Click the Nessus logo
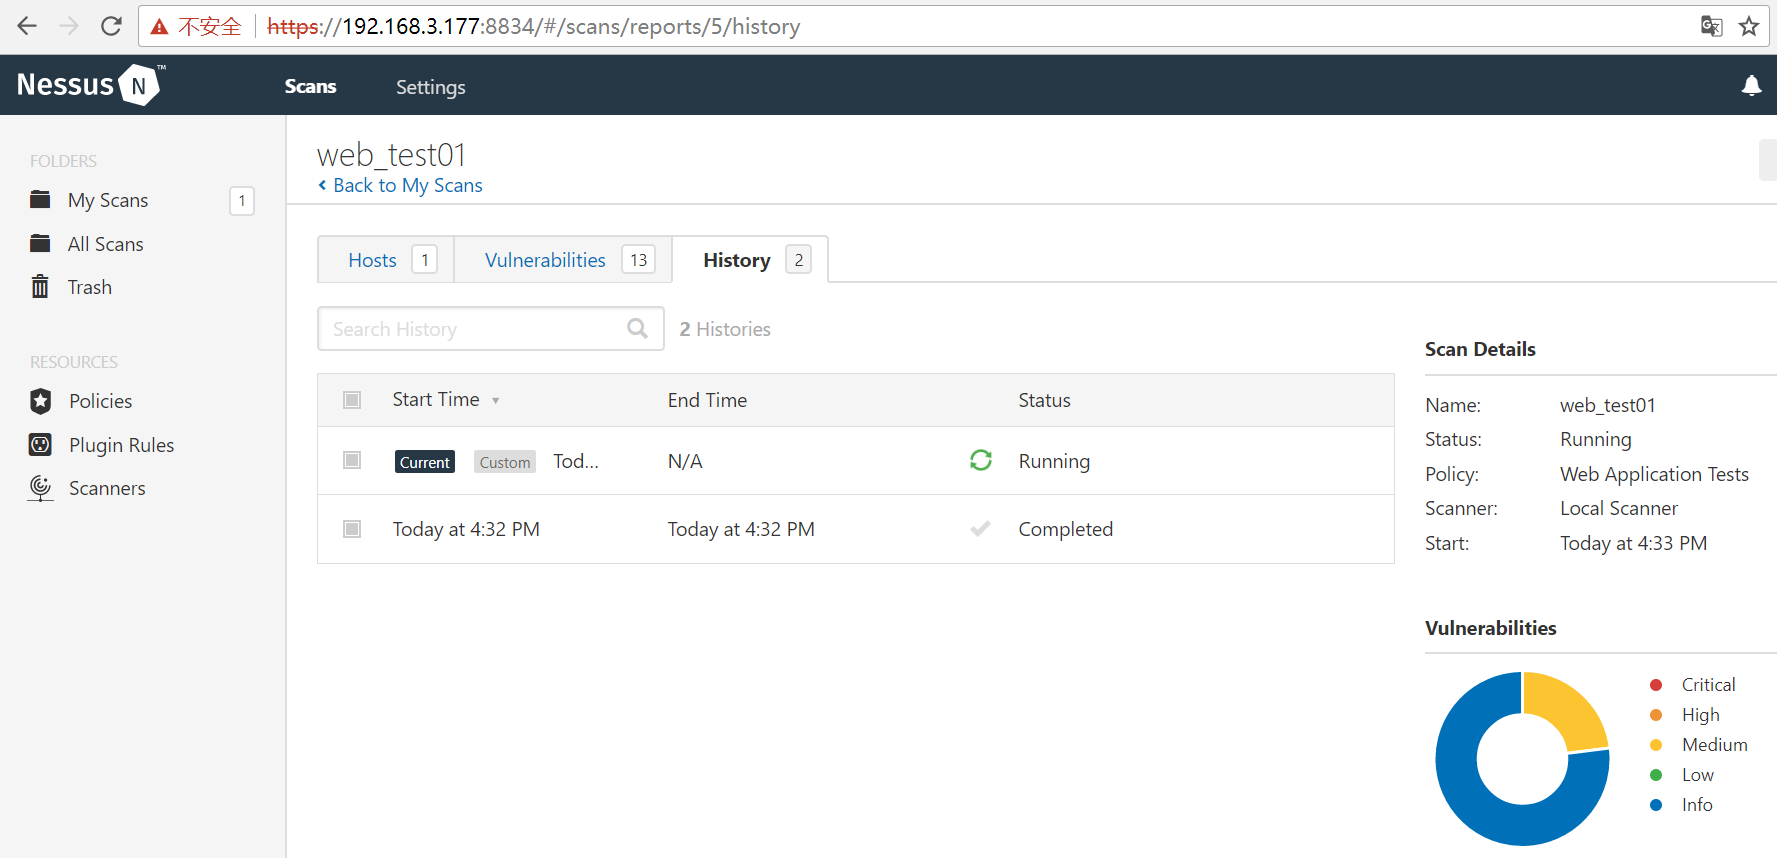Viewport: 1777px width, 858px height. (90, 85)
